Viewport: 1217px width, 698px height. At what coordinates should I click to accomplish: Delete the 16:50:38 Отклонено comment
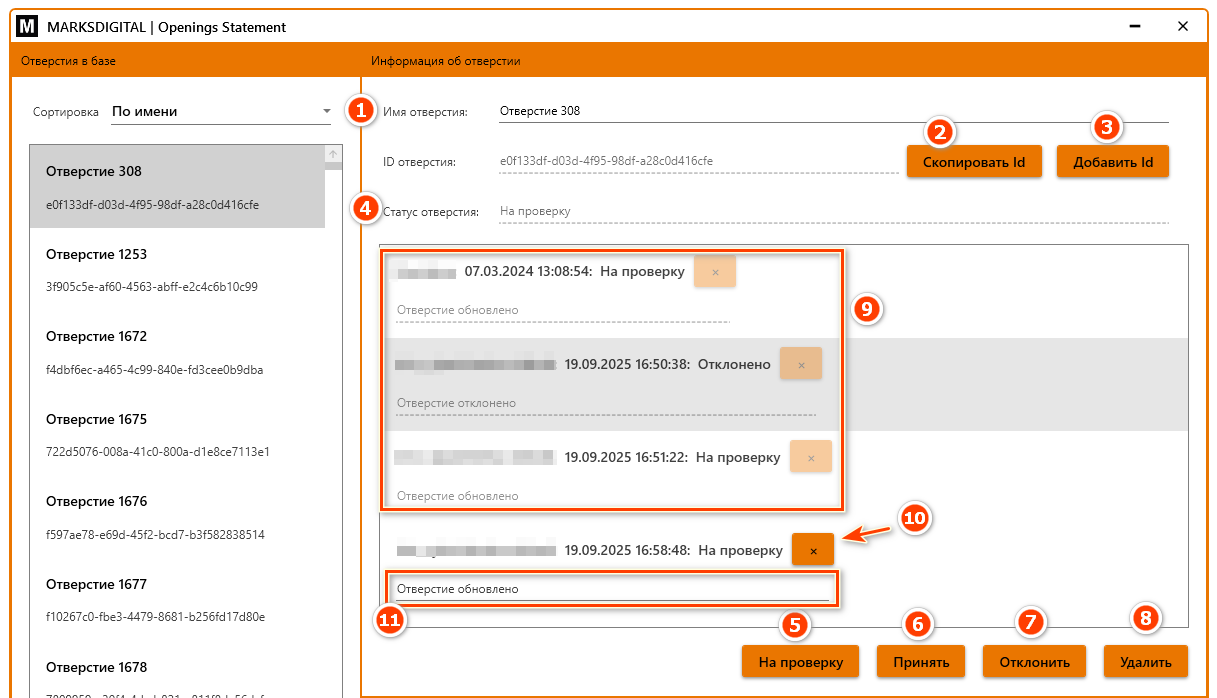[800, 365]
